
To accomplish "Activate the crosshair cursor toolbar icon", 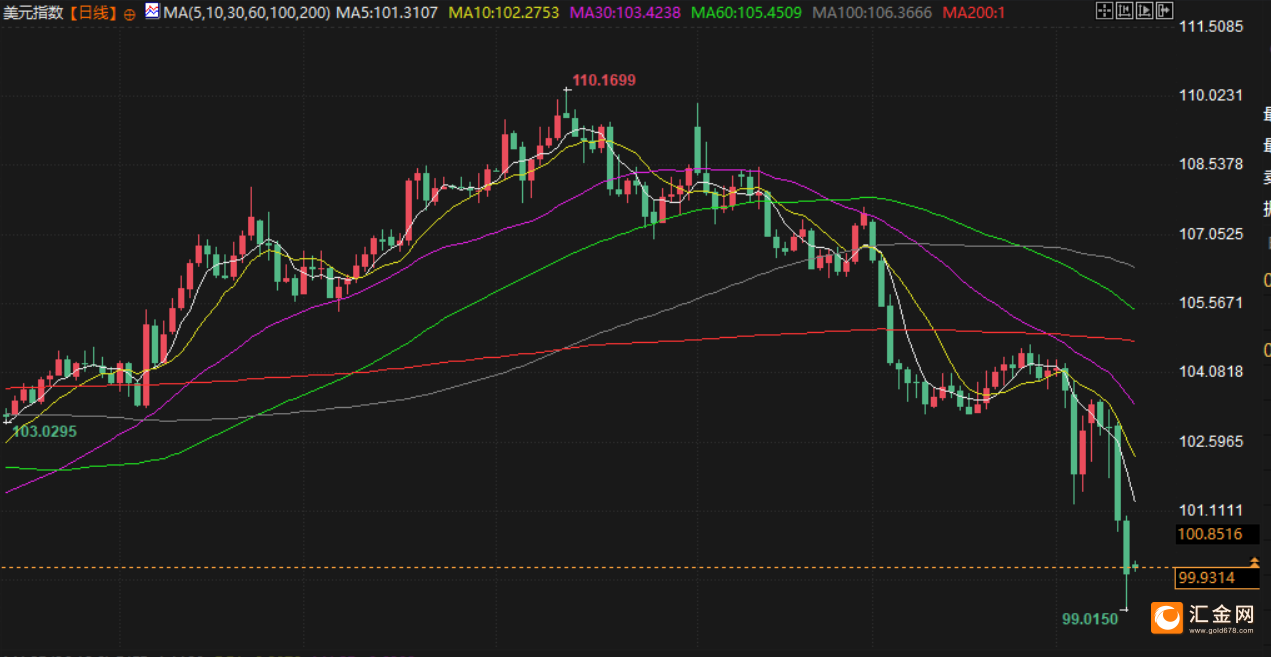I will pos(1103,12).
